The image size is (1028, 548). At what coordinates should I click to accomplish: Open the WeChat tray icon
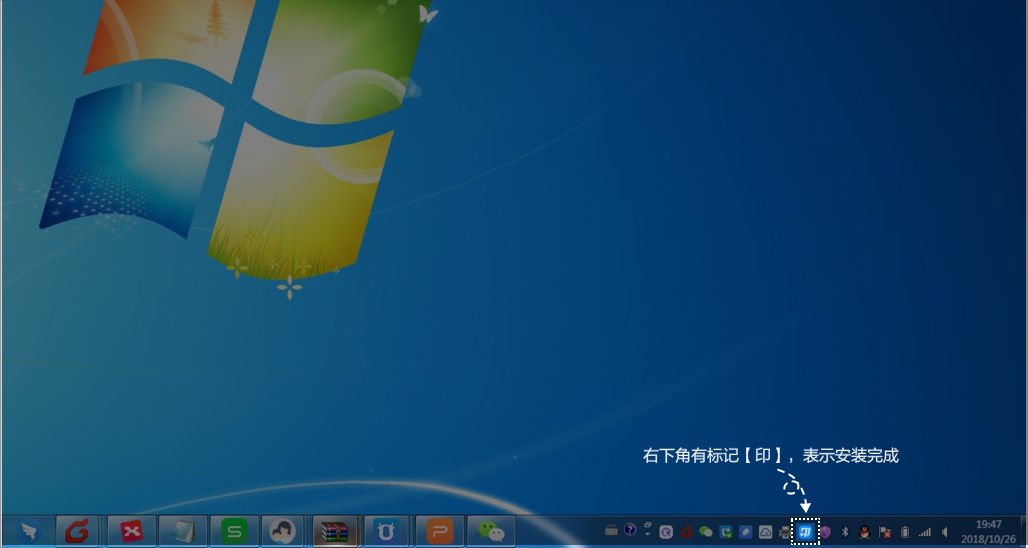[705, 532]
